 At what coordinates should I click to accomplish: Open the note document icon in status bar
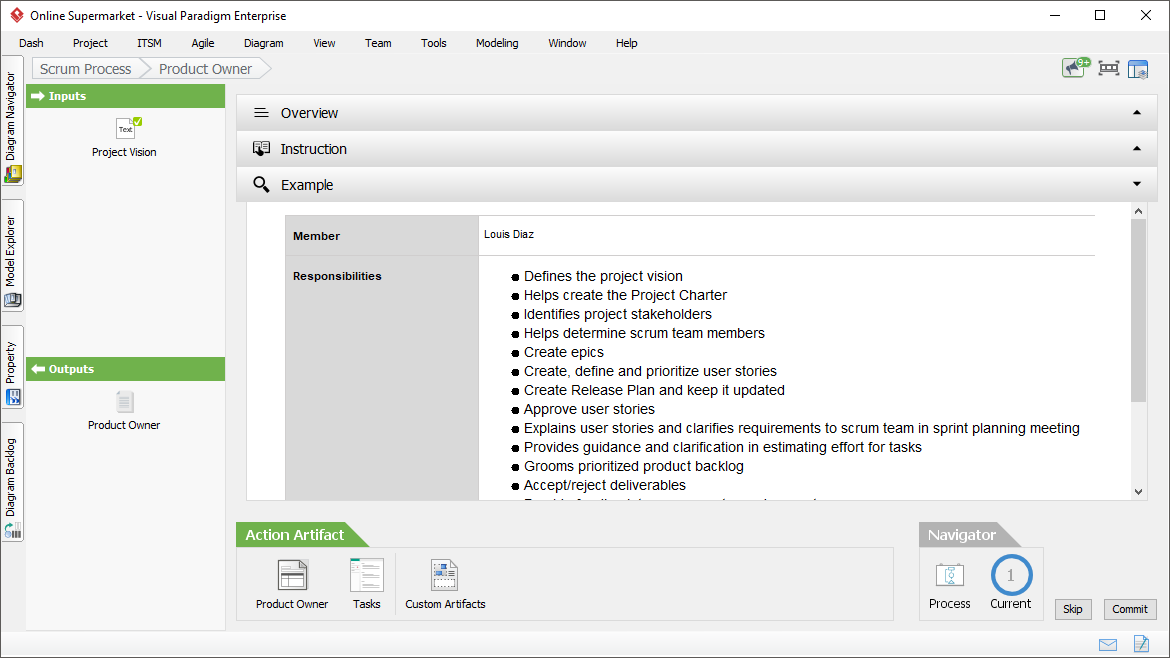(x=1141, y=643)
